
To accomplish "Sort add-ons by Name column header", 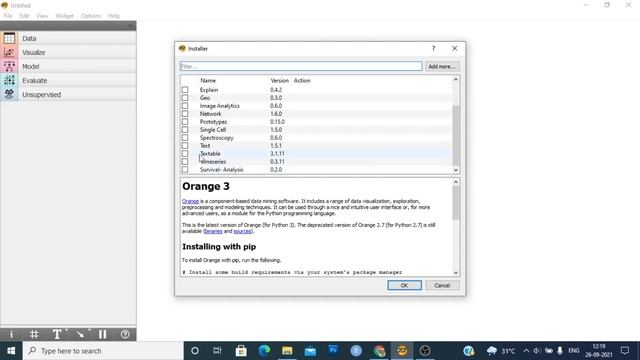I will 208,81.
